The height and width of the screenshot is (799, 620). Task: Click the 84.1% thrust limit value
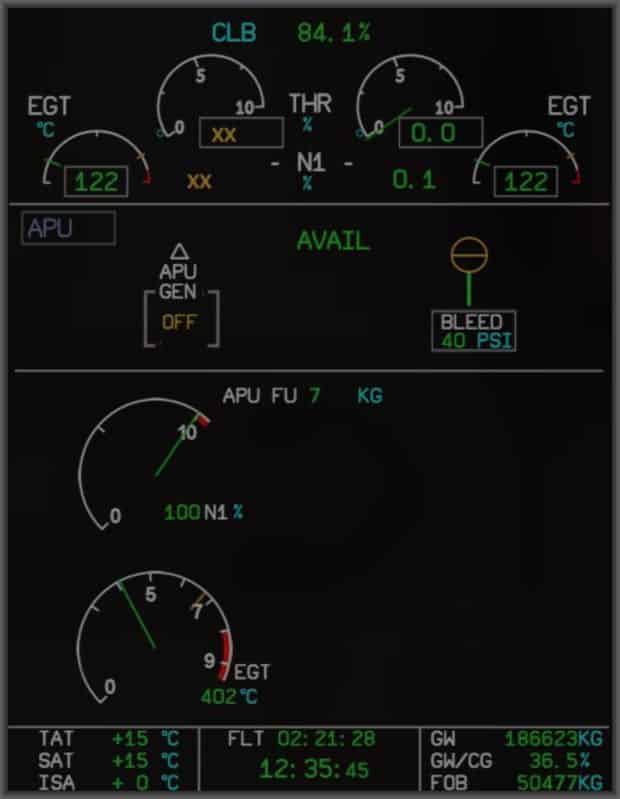334,33
